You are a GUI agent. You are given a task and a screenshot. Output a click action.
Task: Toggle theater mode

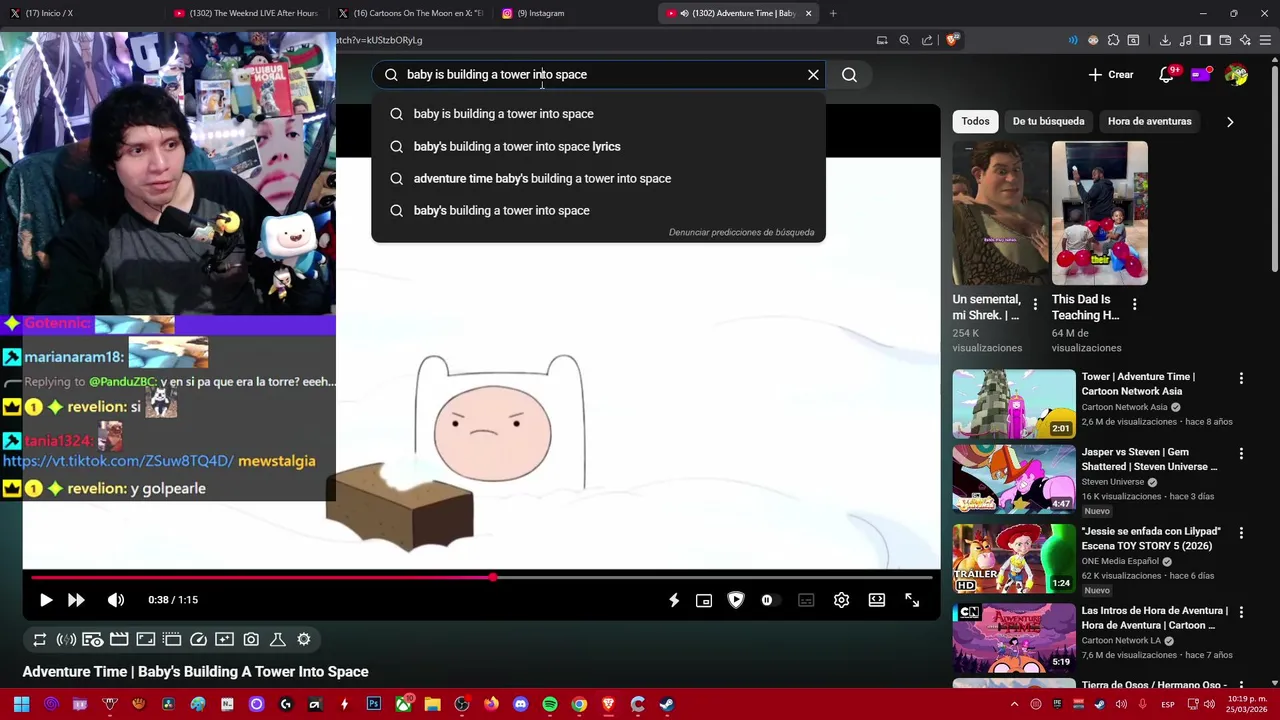click(877, 600)
